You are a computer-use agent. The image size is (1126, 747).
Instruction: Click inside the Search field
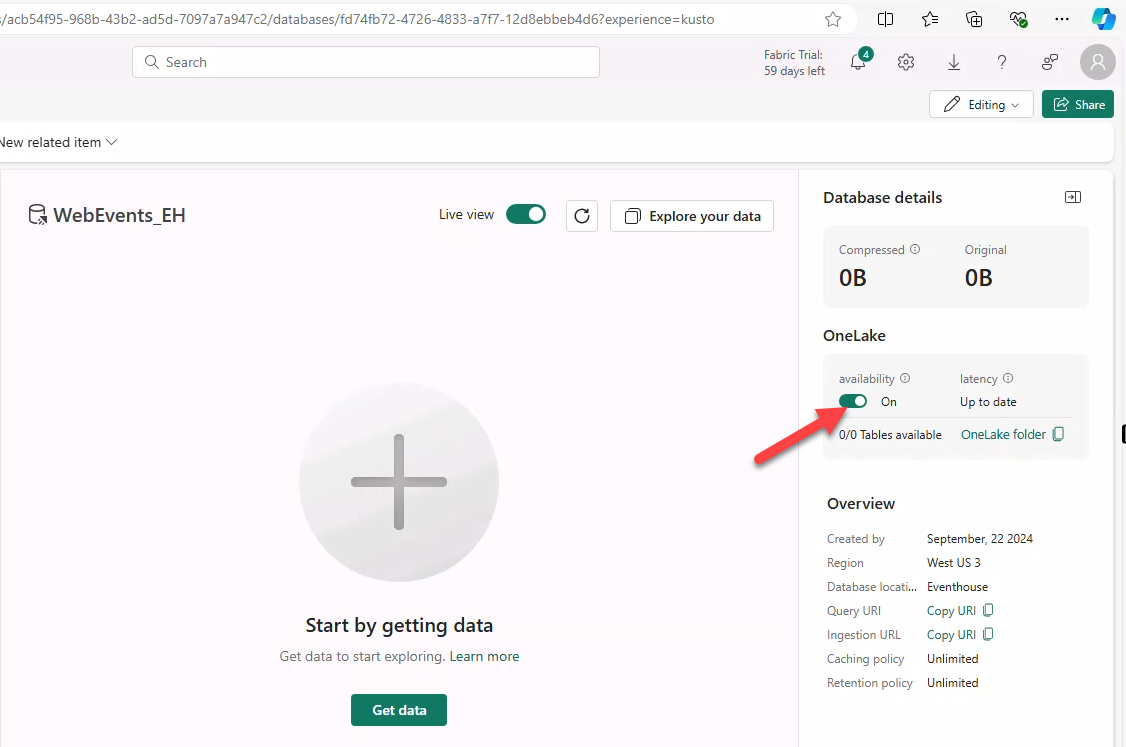(x=365, y=62)
